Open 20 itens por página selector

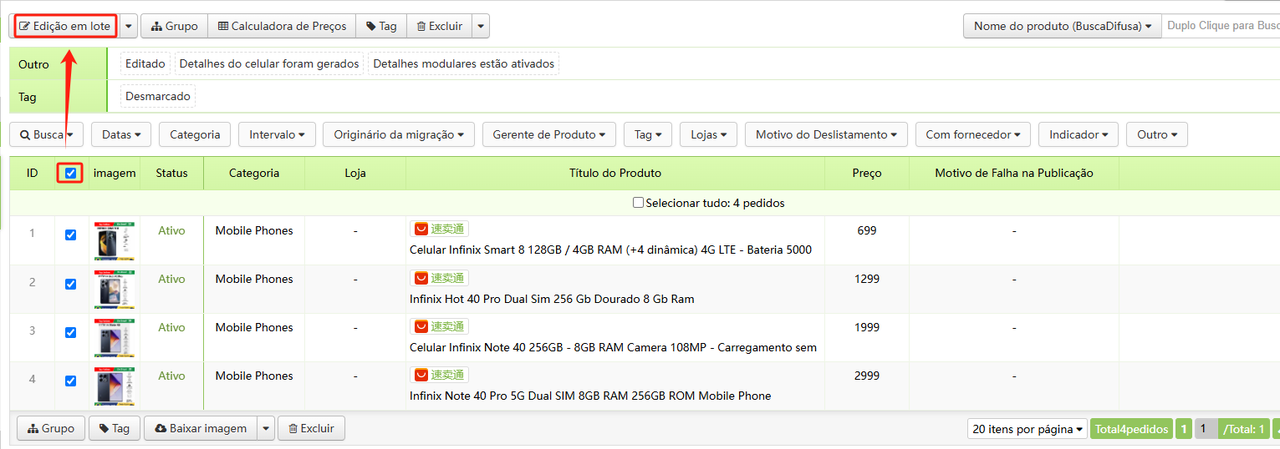click(1027, 429)
